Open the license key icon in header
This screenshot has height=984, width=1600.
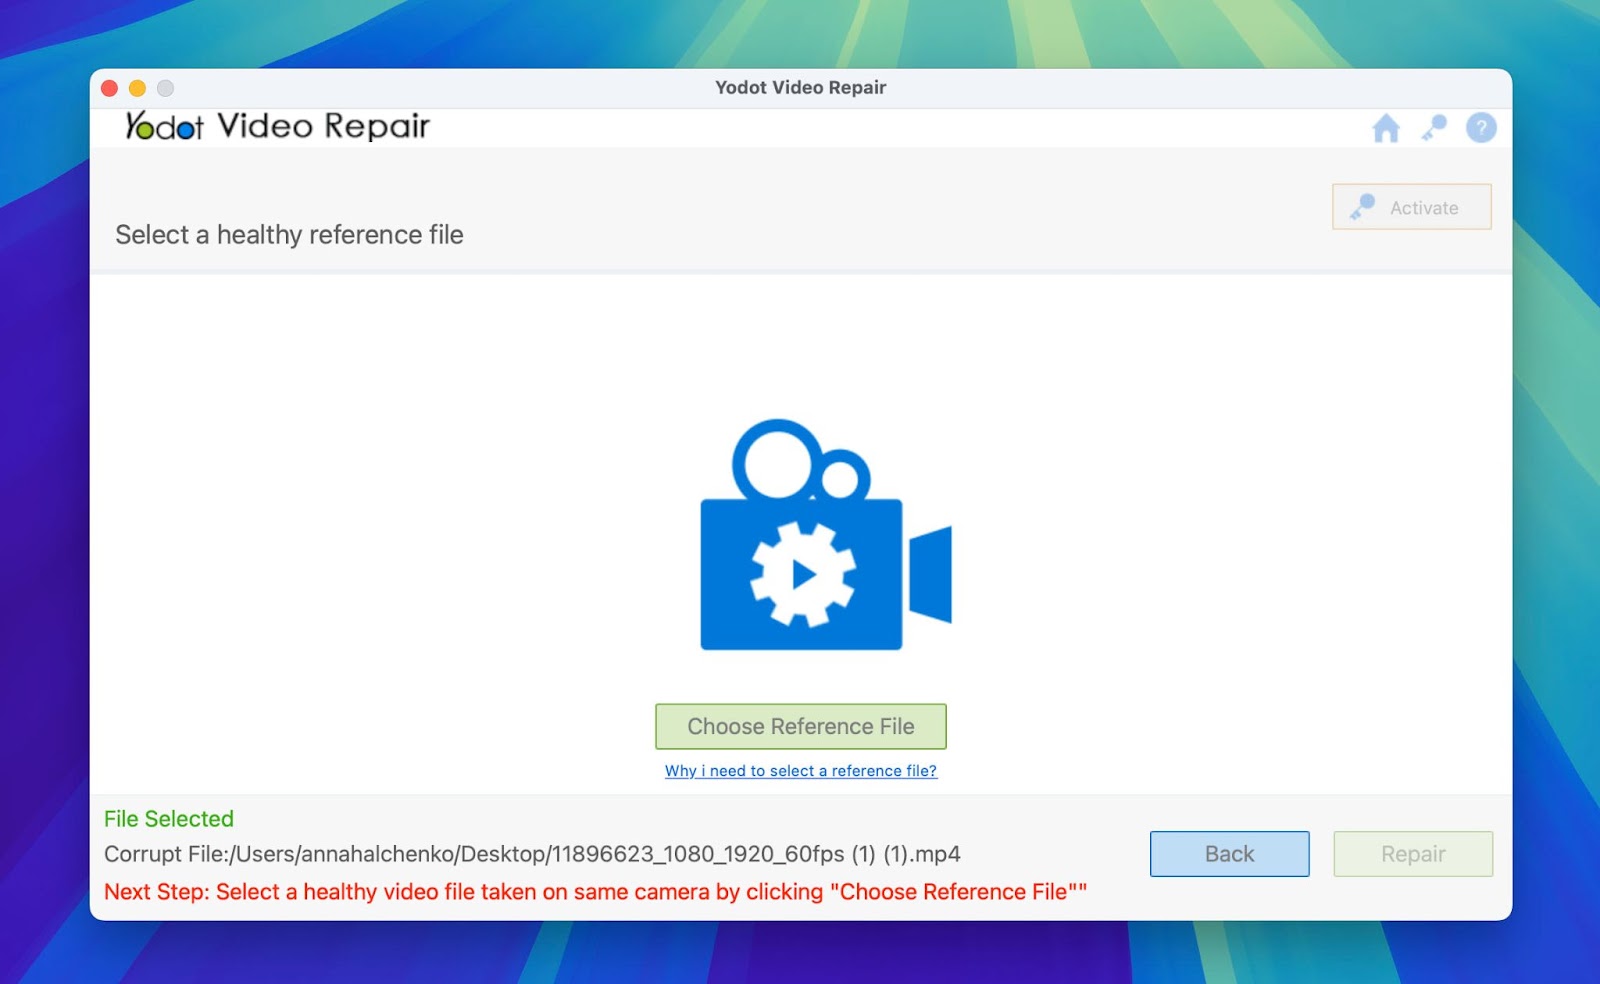(1434, 128)
